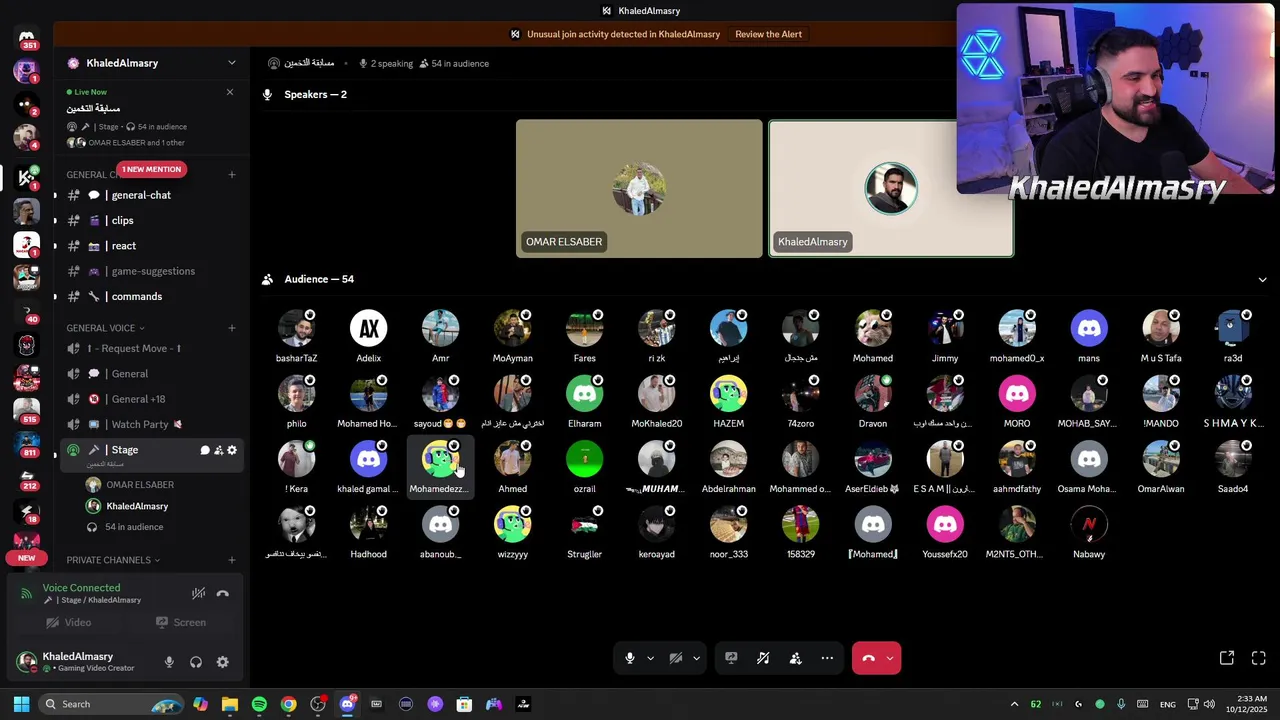Screen dimensions: 1280x720
Task: Deafen with headphones icon in user panel
Action: pyautogui.click(x=196, y=662)
